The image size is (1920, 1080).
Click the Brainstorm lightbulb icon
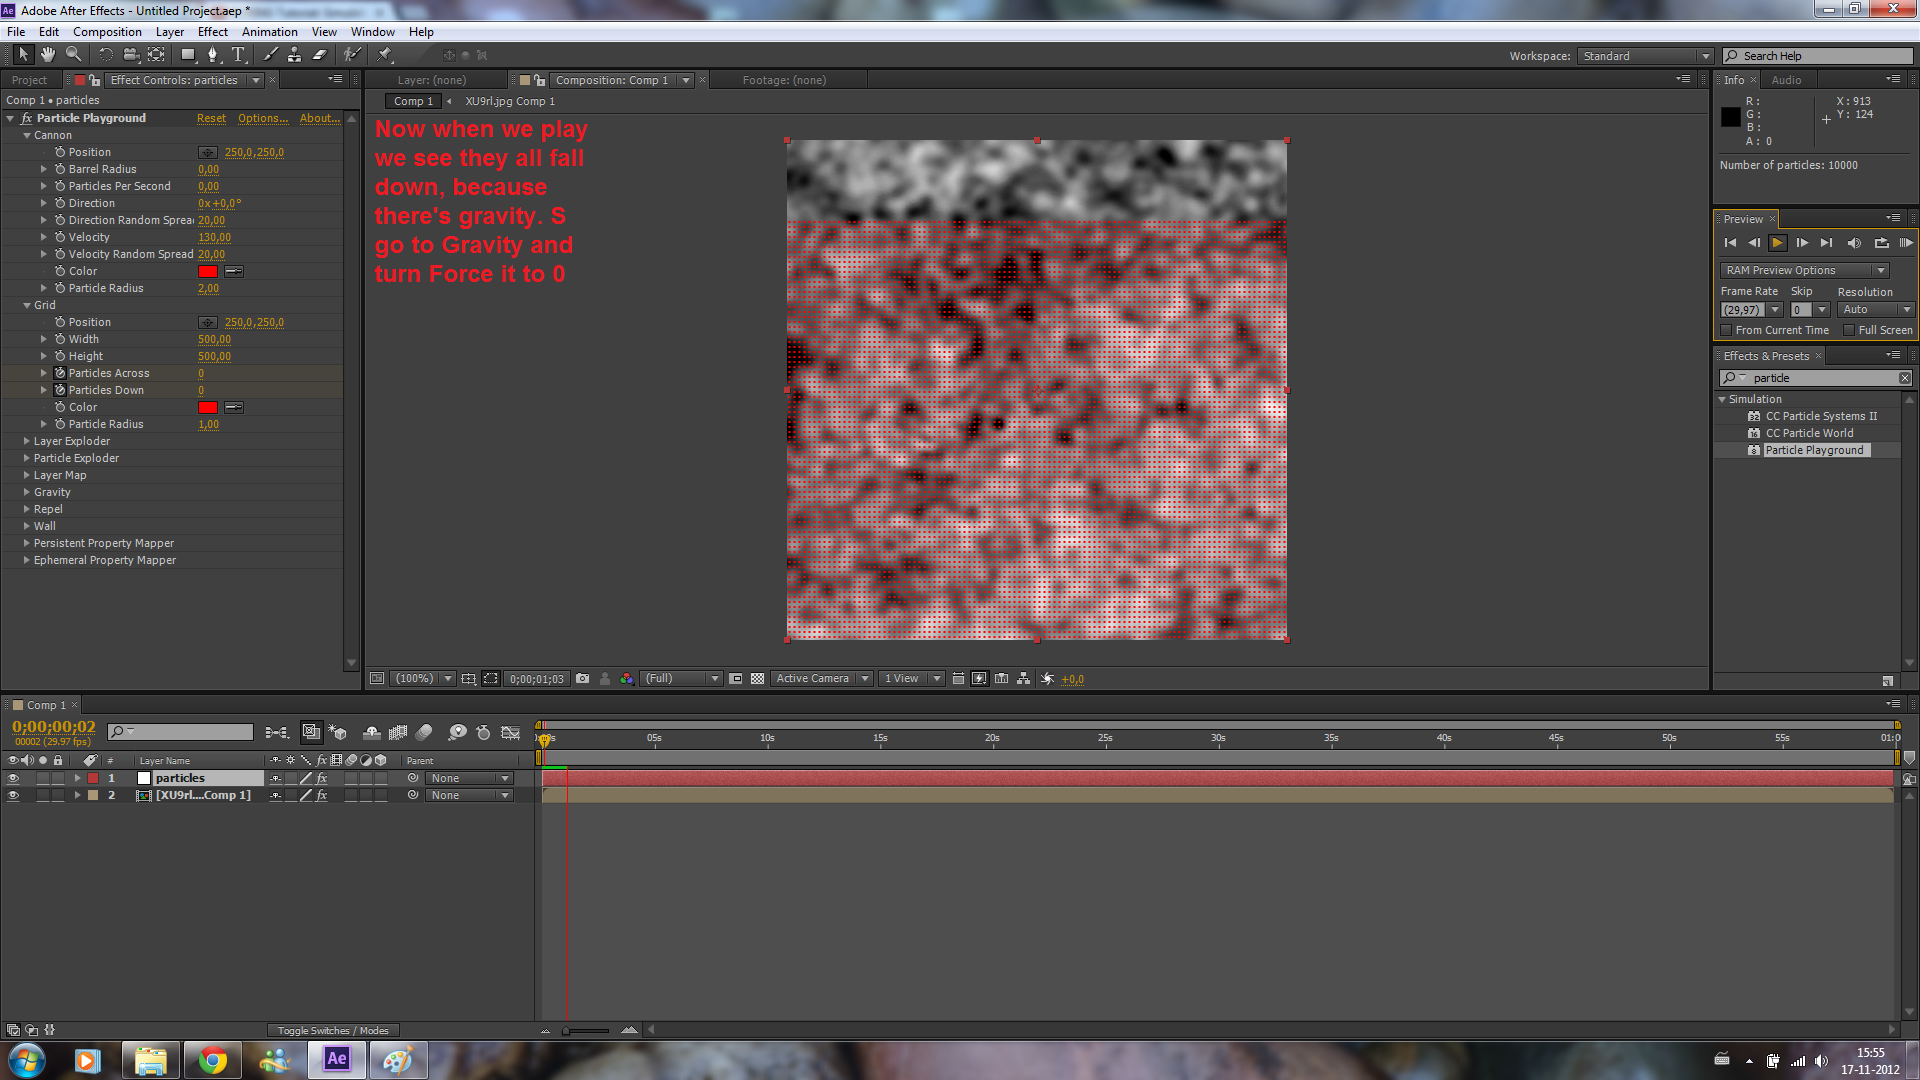point(457,733)
